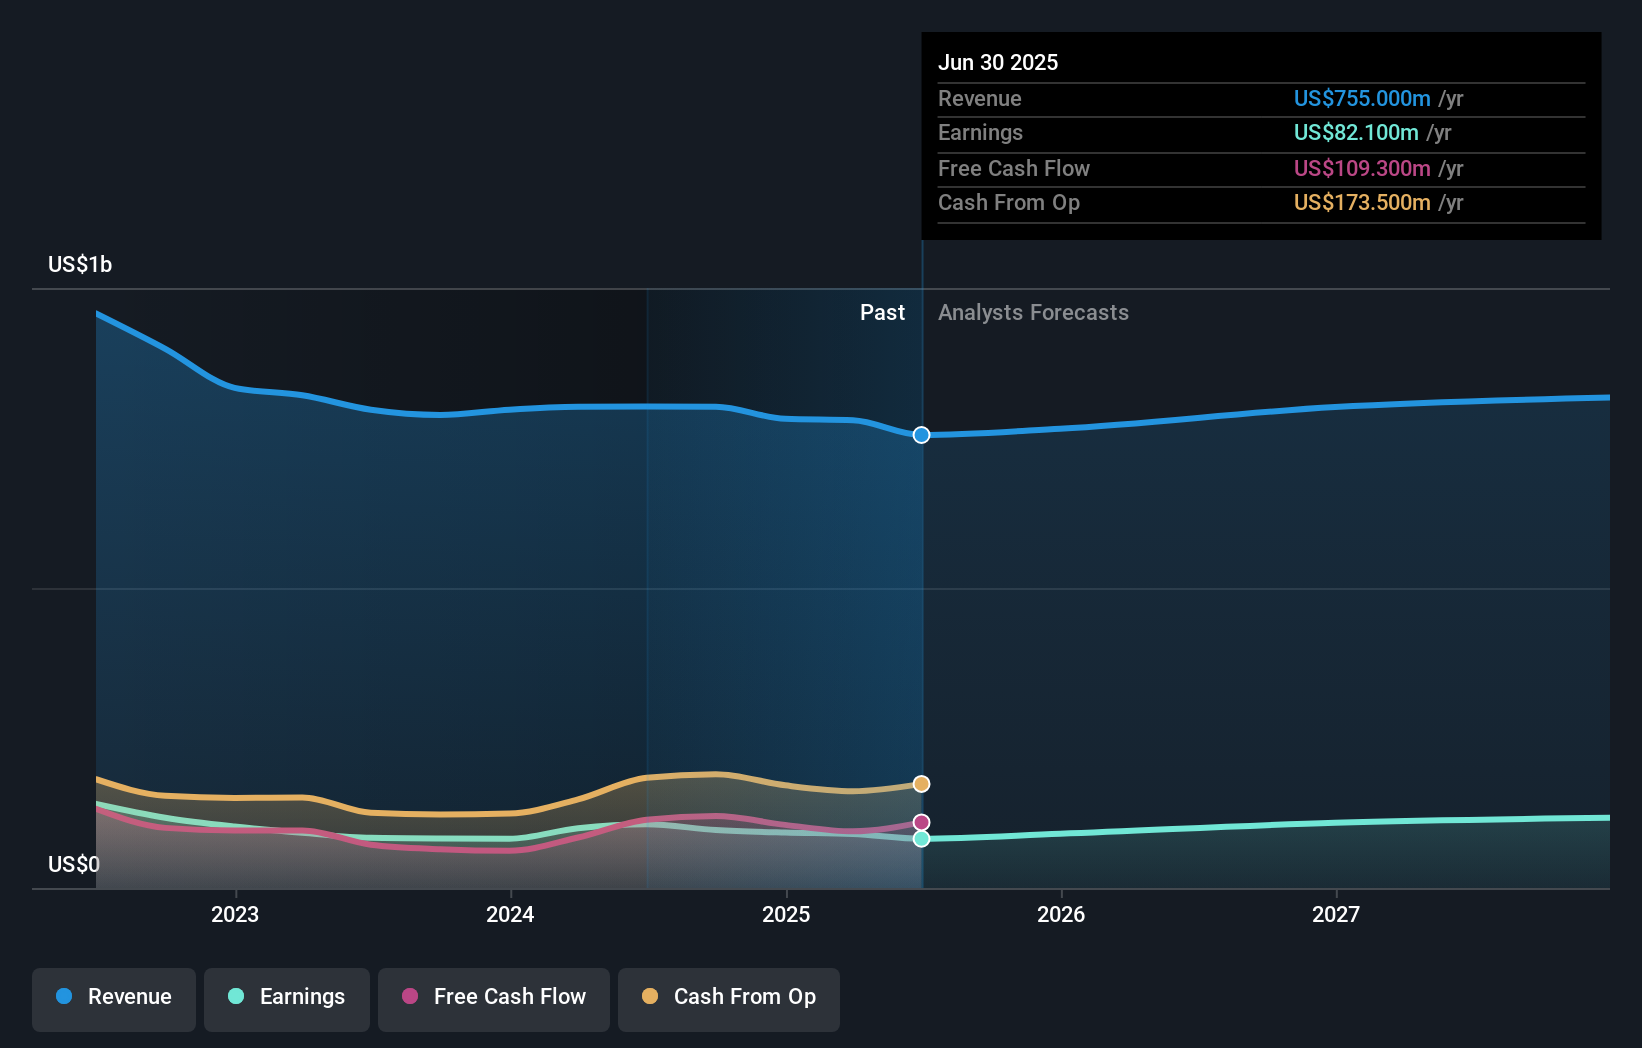Click the Jun 30 2025 tooltip date
The height and width of the screenshot is (1048, 1642).
[x=998, y=62]
